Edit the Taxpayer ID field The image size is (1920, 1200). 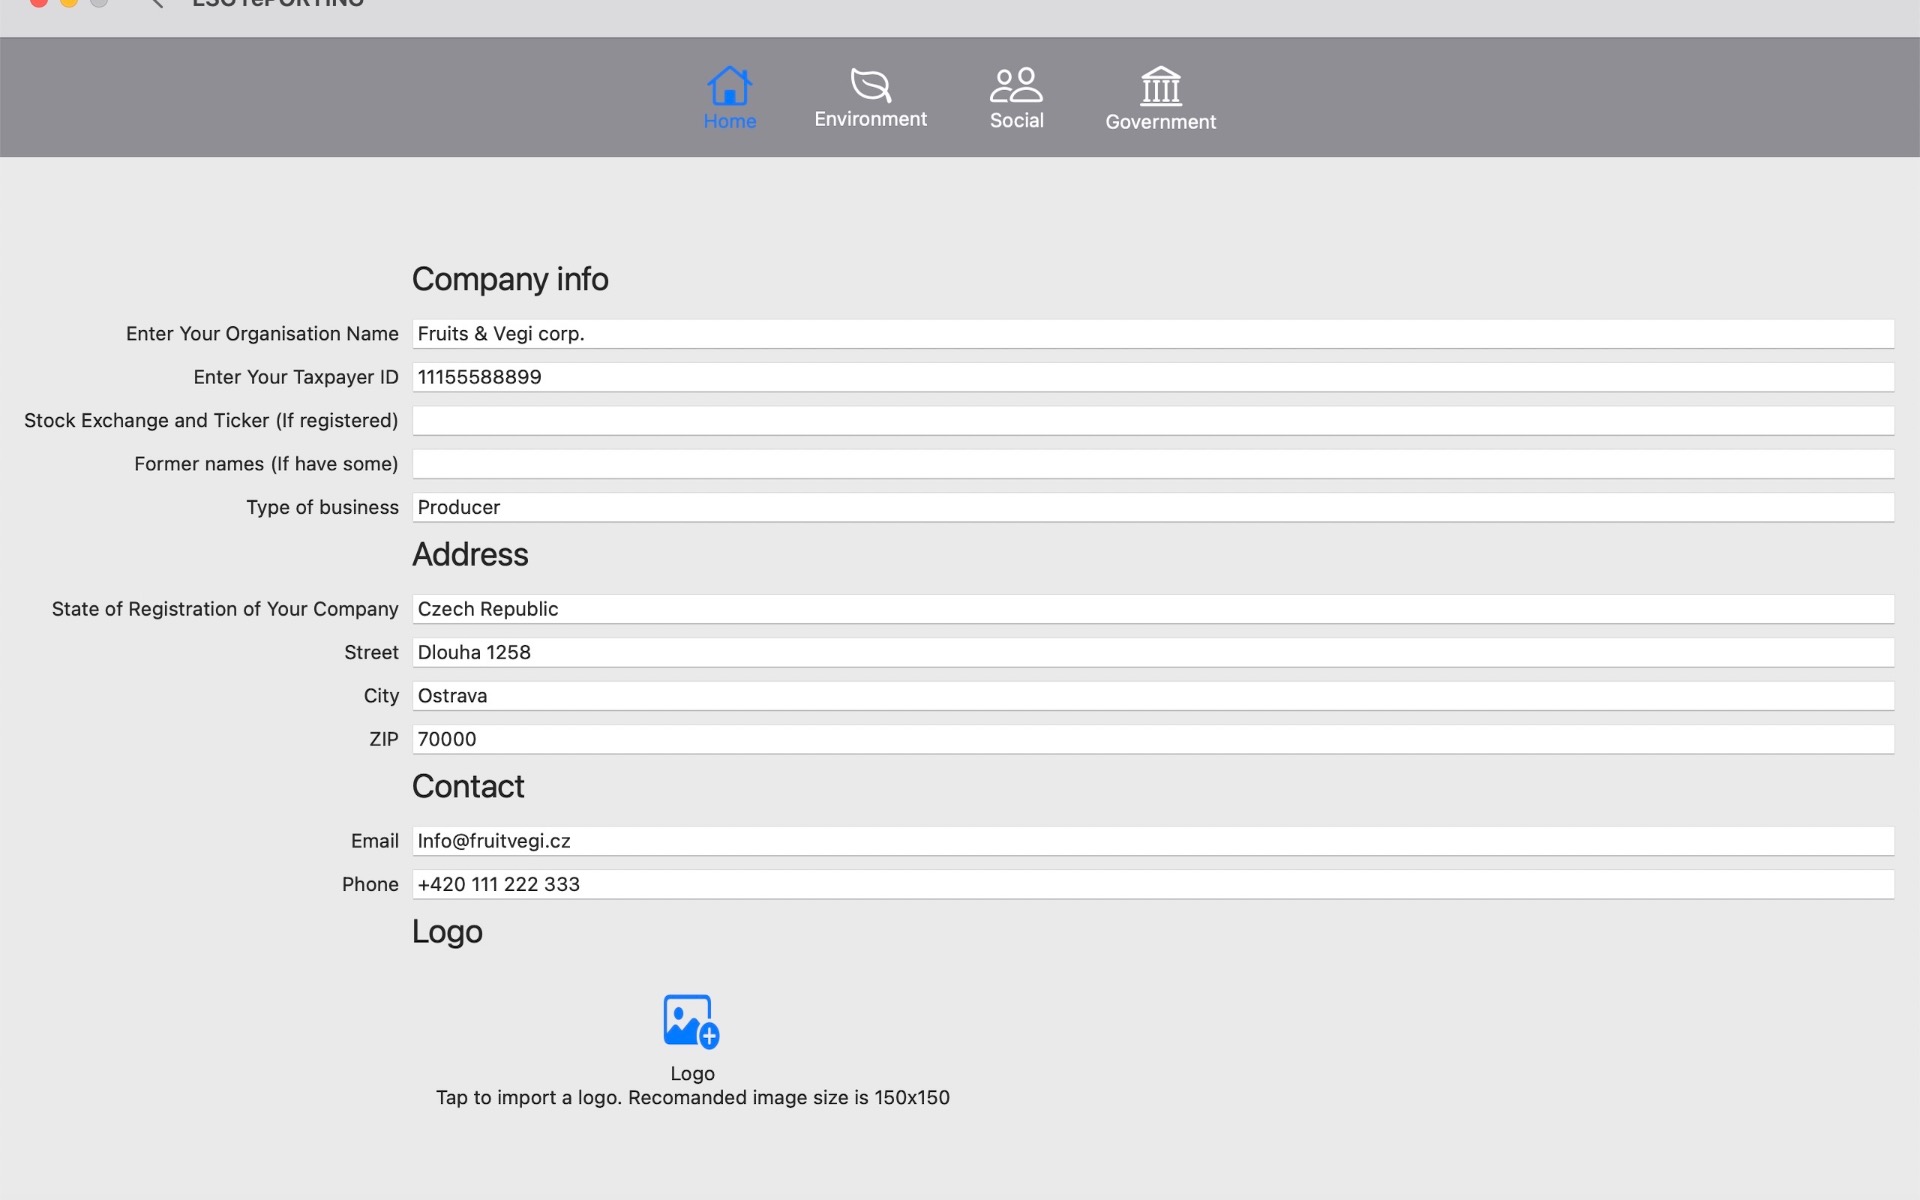click(x=1152, y=377)
